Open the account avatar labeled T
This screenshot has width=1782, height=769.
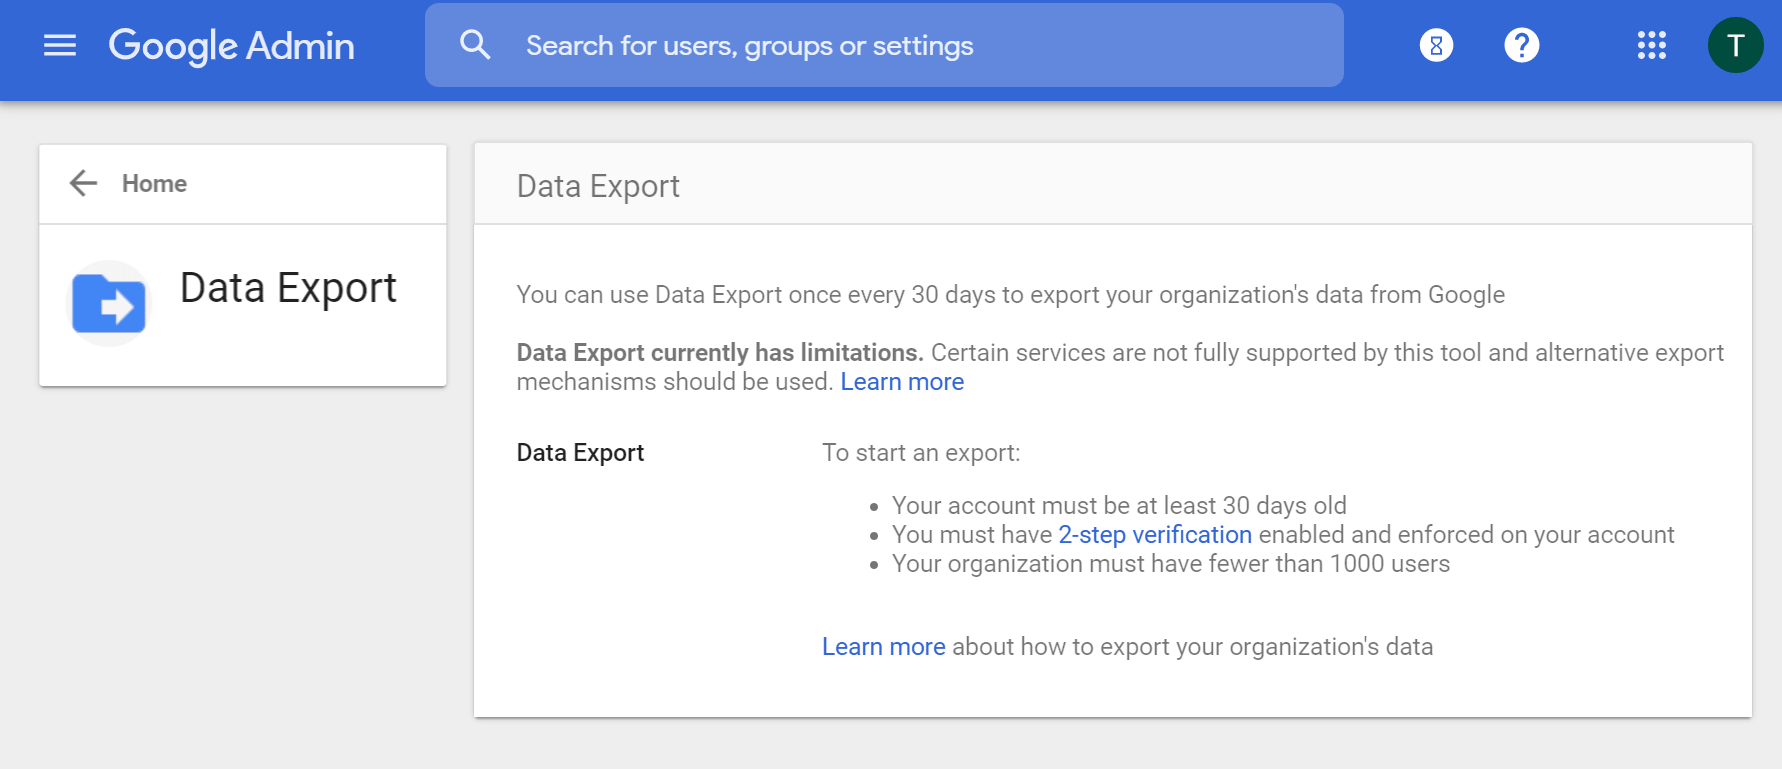click(x=1735, y=45)
